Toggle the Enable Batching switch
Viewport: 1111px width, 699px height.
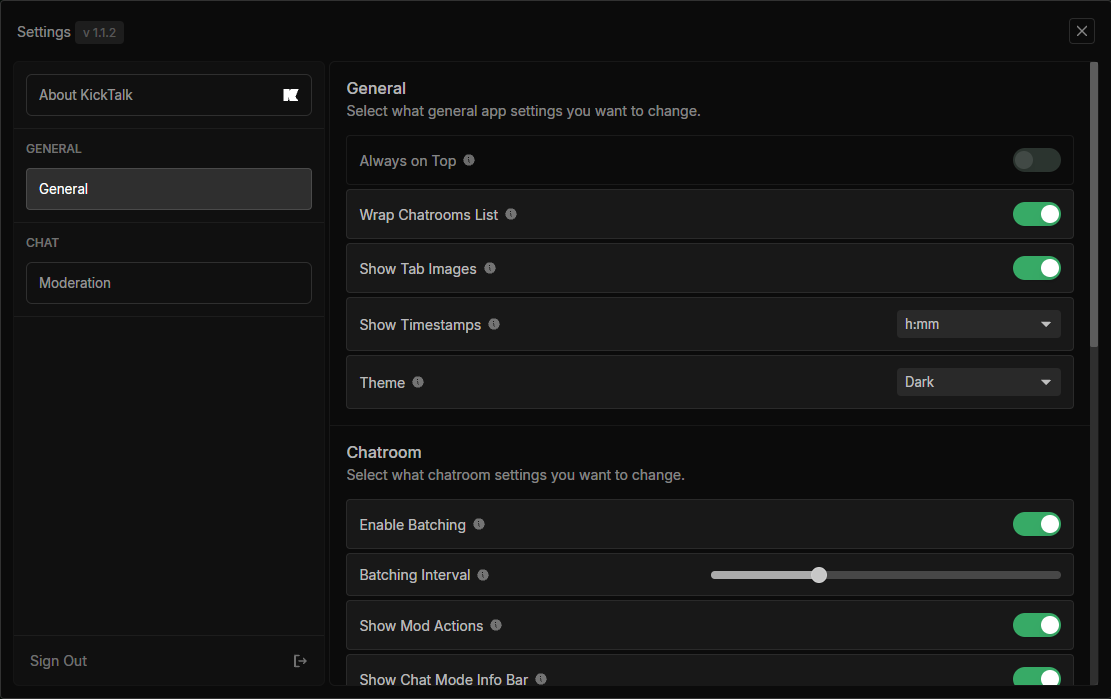(x=1037, y=524)
